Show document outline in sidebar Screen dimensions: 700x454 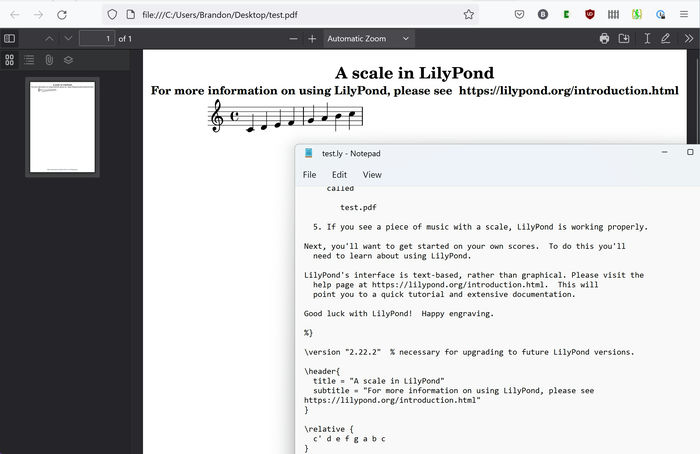[29, 60]
